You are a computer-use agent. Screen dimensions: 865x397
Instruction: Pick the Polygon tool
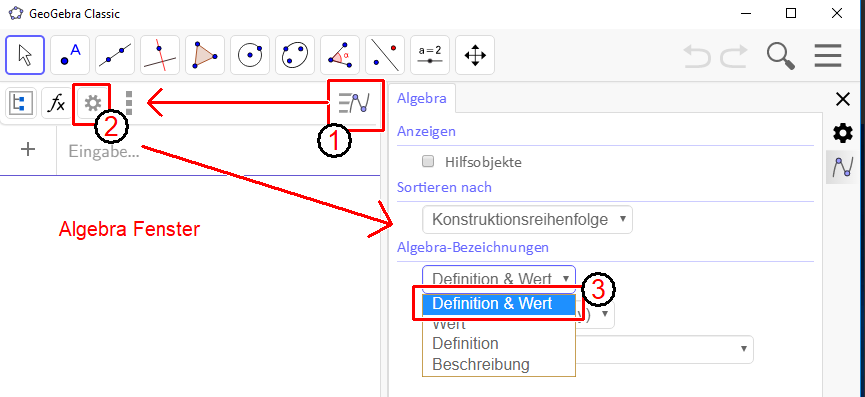[205, 55]
